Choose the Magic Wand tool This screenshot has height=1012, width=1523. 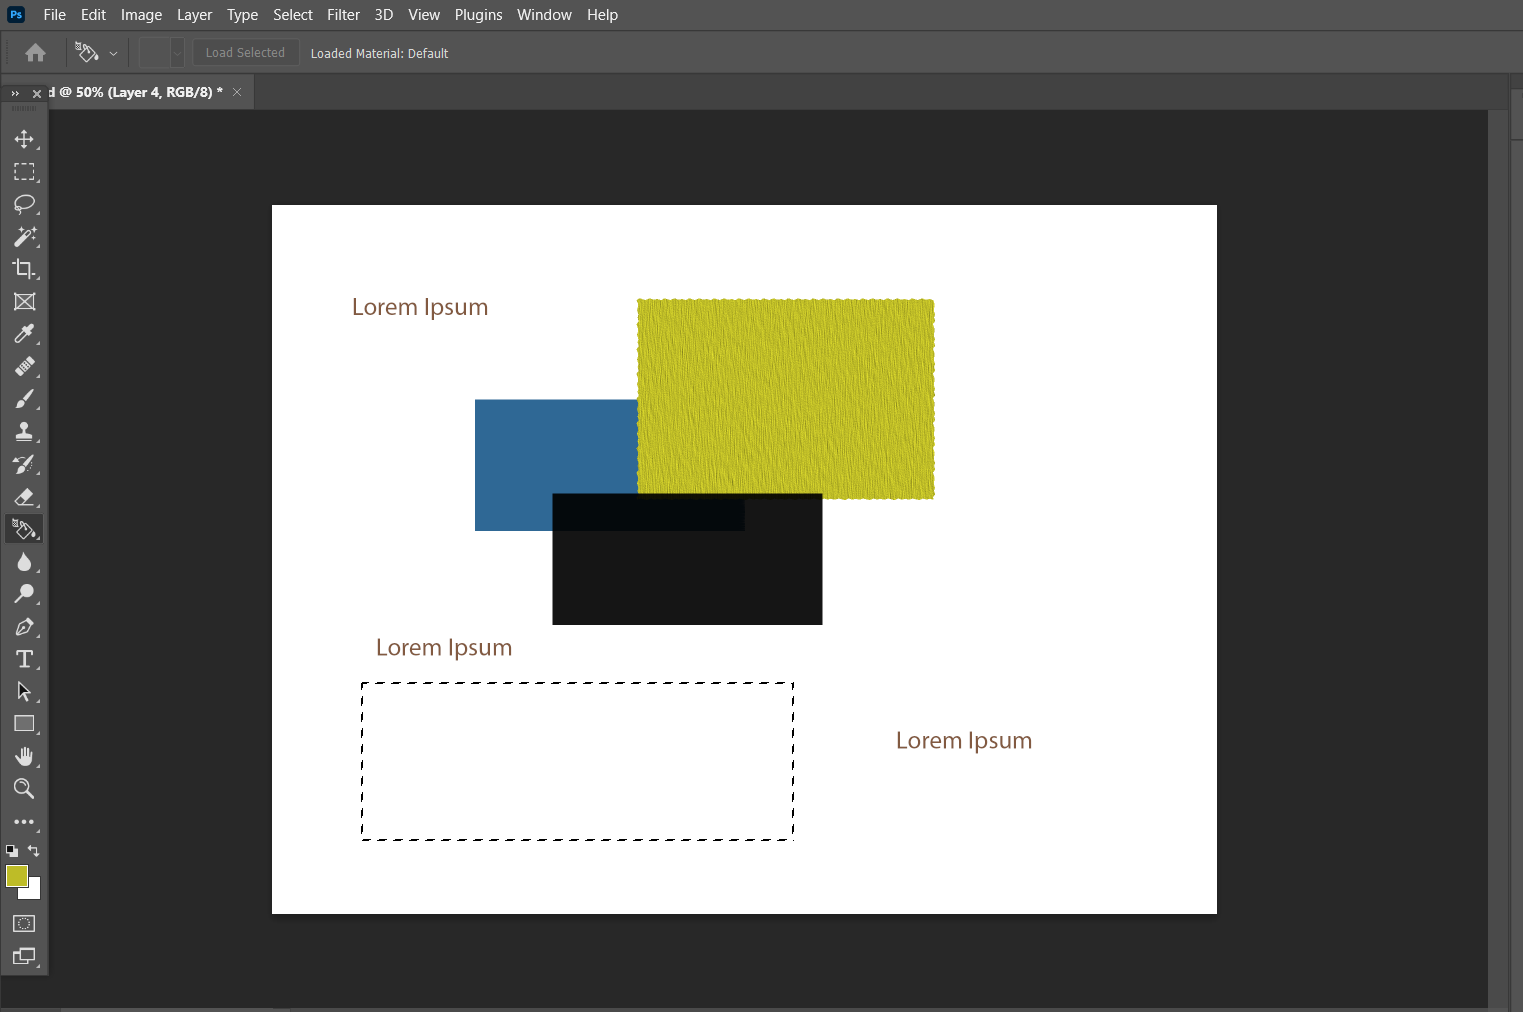click(24, 237)
